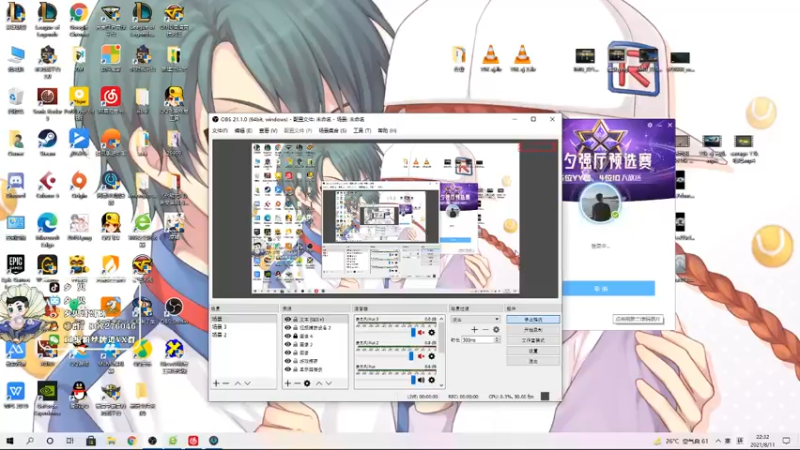This screenshot has width=800, height=450.
Task: Move selected scene down with the arrow
Action: 247,383
